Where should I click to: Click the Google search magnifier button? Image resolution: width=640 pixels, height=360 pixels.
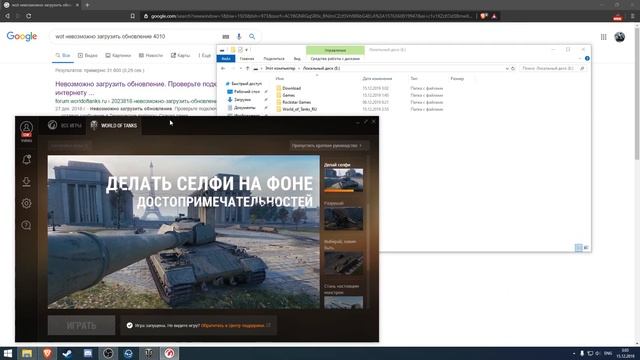pyautogui.click(x=252, y=37)
